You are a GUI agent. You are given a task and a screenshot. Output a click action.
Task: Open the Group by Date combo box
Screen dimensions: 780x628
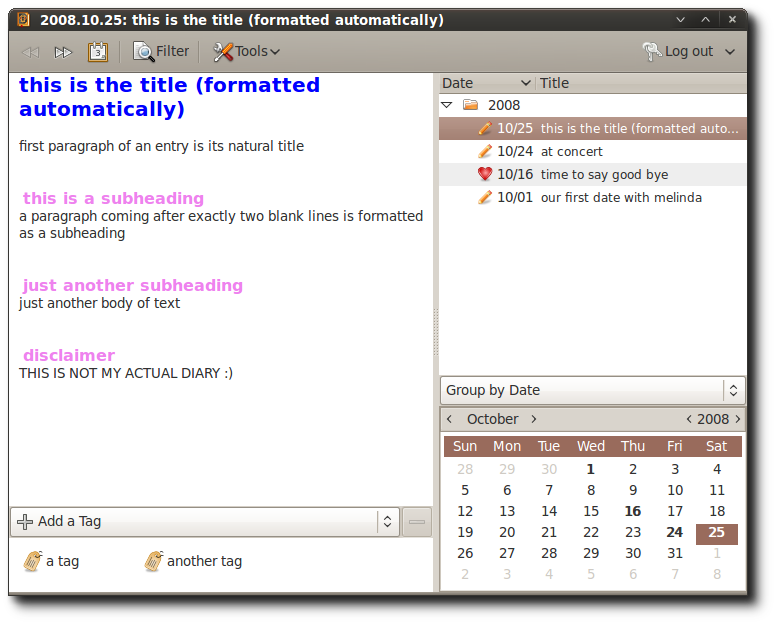[x=592, y=390]
